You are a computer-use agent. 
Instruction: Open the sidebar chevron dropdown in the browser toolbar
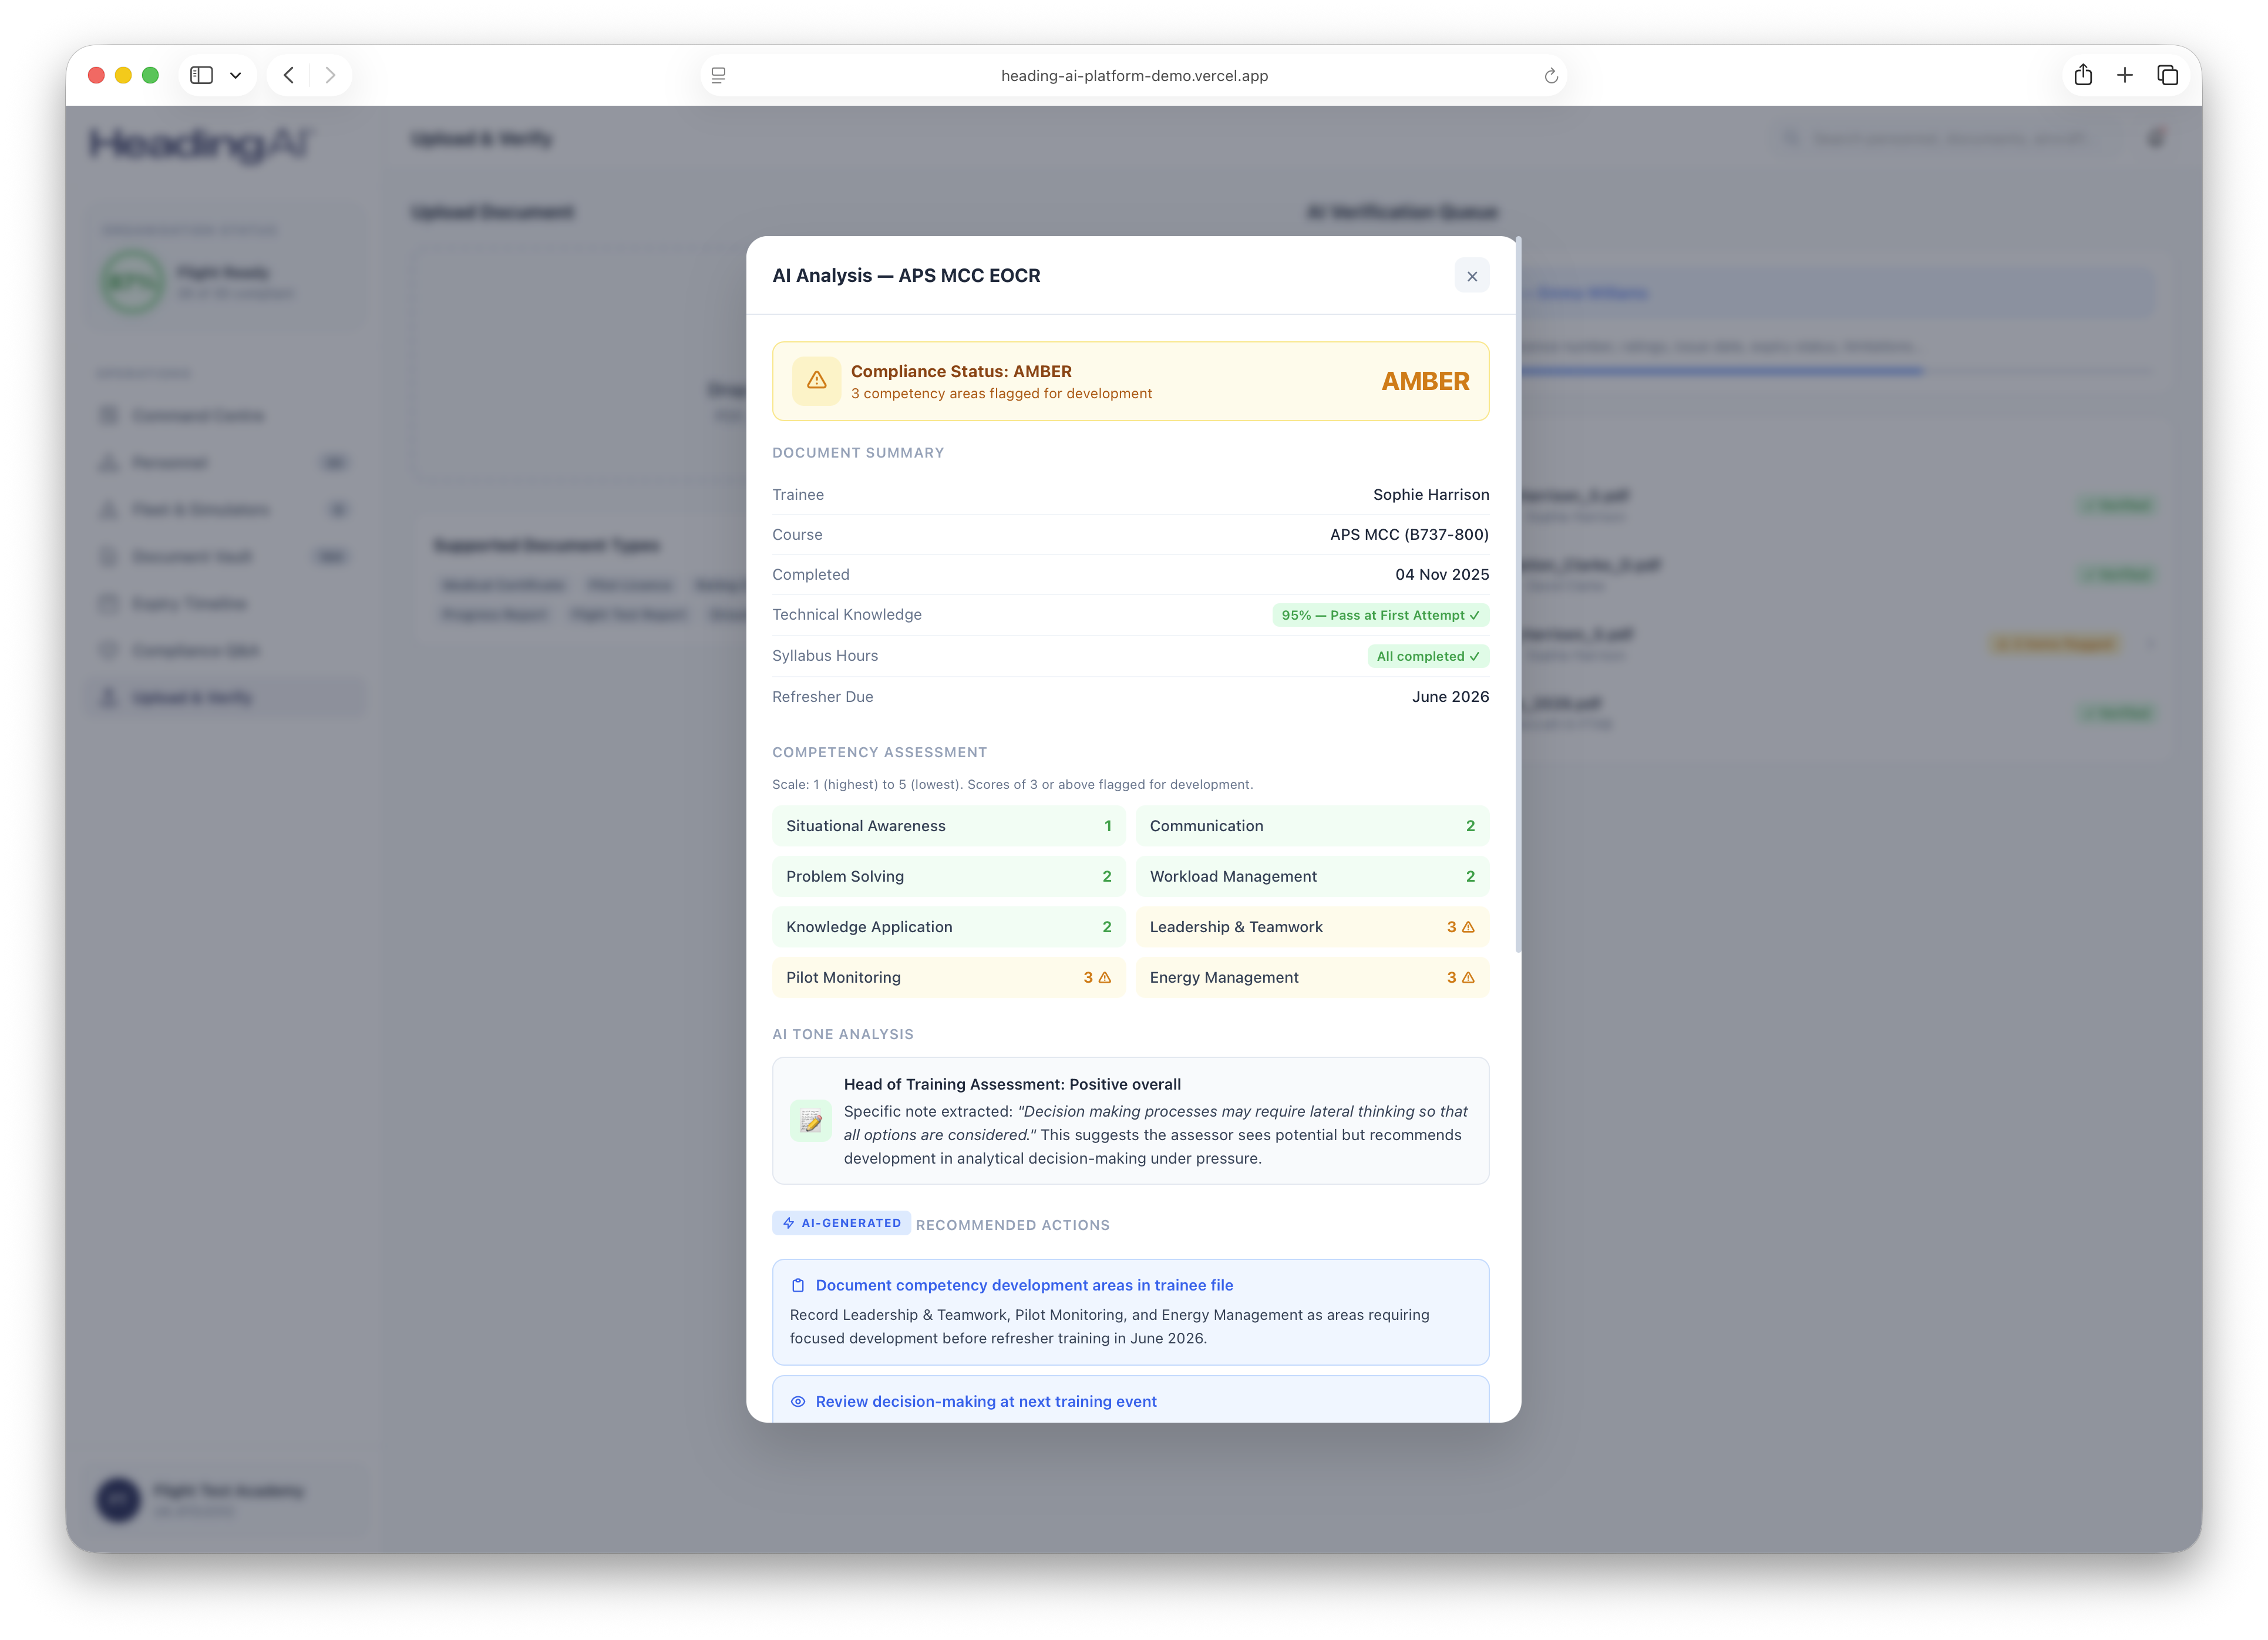[236, 75]
